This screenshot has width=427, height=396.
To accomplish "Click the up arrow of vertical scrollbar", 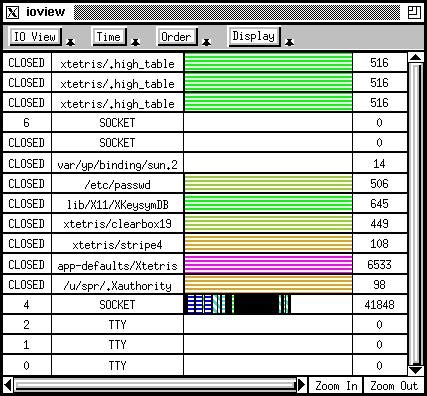I will click(x=415, y=57).
